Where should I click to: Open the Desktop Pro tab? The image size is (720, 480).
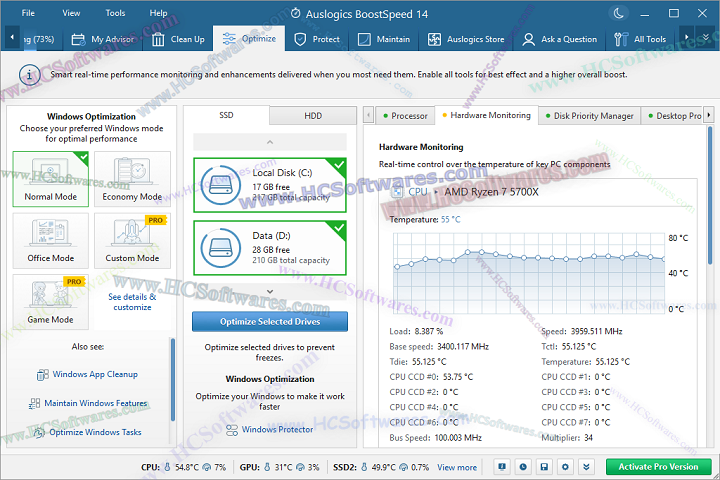[674, 116]
